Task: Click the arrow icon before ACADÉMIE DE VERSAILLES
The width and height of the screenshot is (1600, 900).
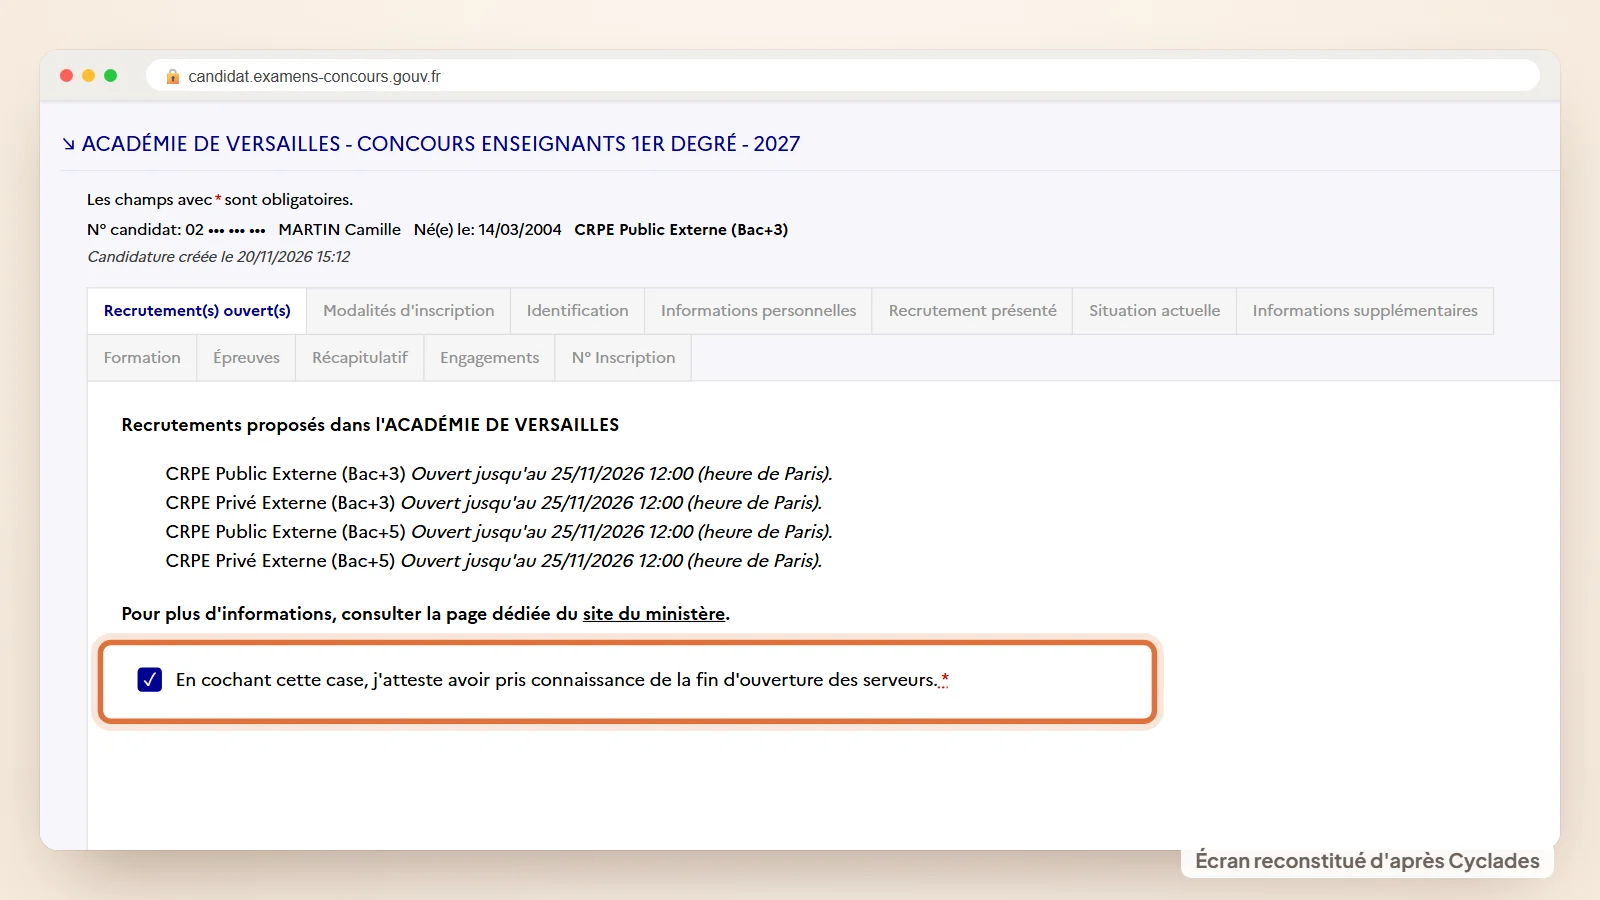Action: 68,144
